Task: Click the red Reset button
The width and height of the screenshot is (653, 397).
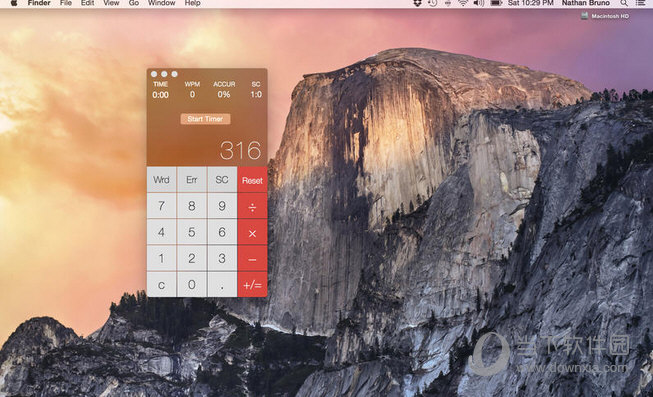Action: (252, 180)
